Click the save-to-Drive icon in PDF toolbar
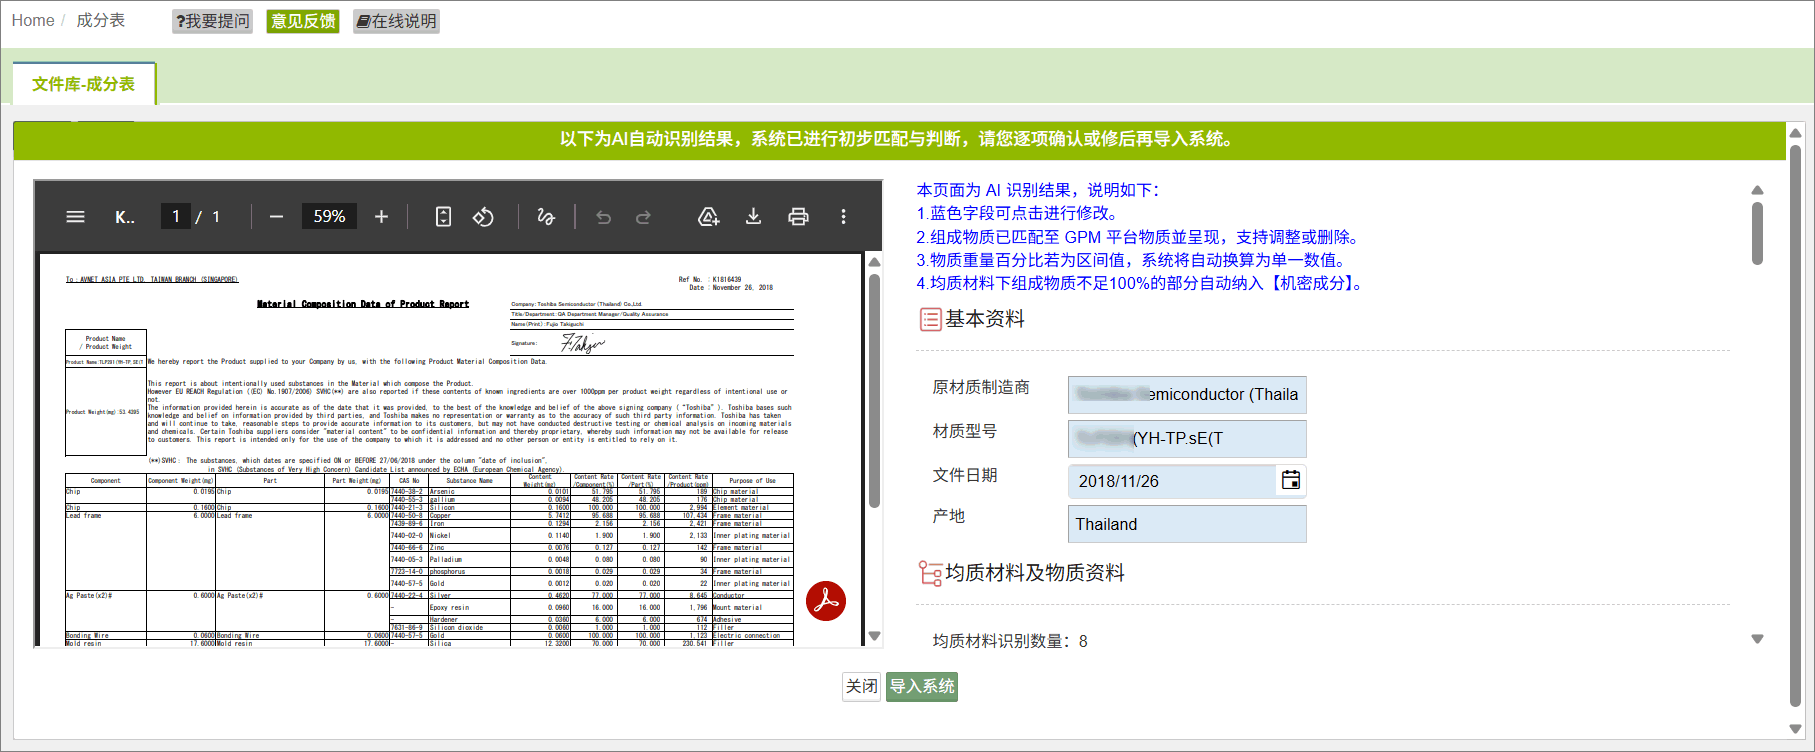 tap(709, 217)
